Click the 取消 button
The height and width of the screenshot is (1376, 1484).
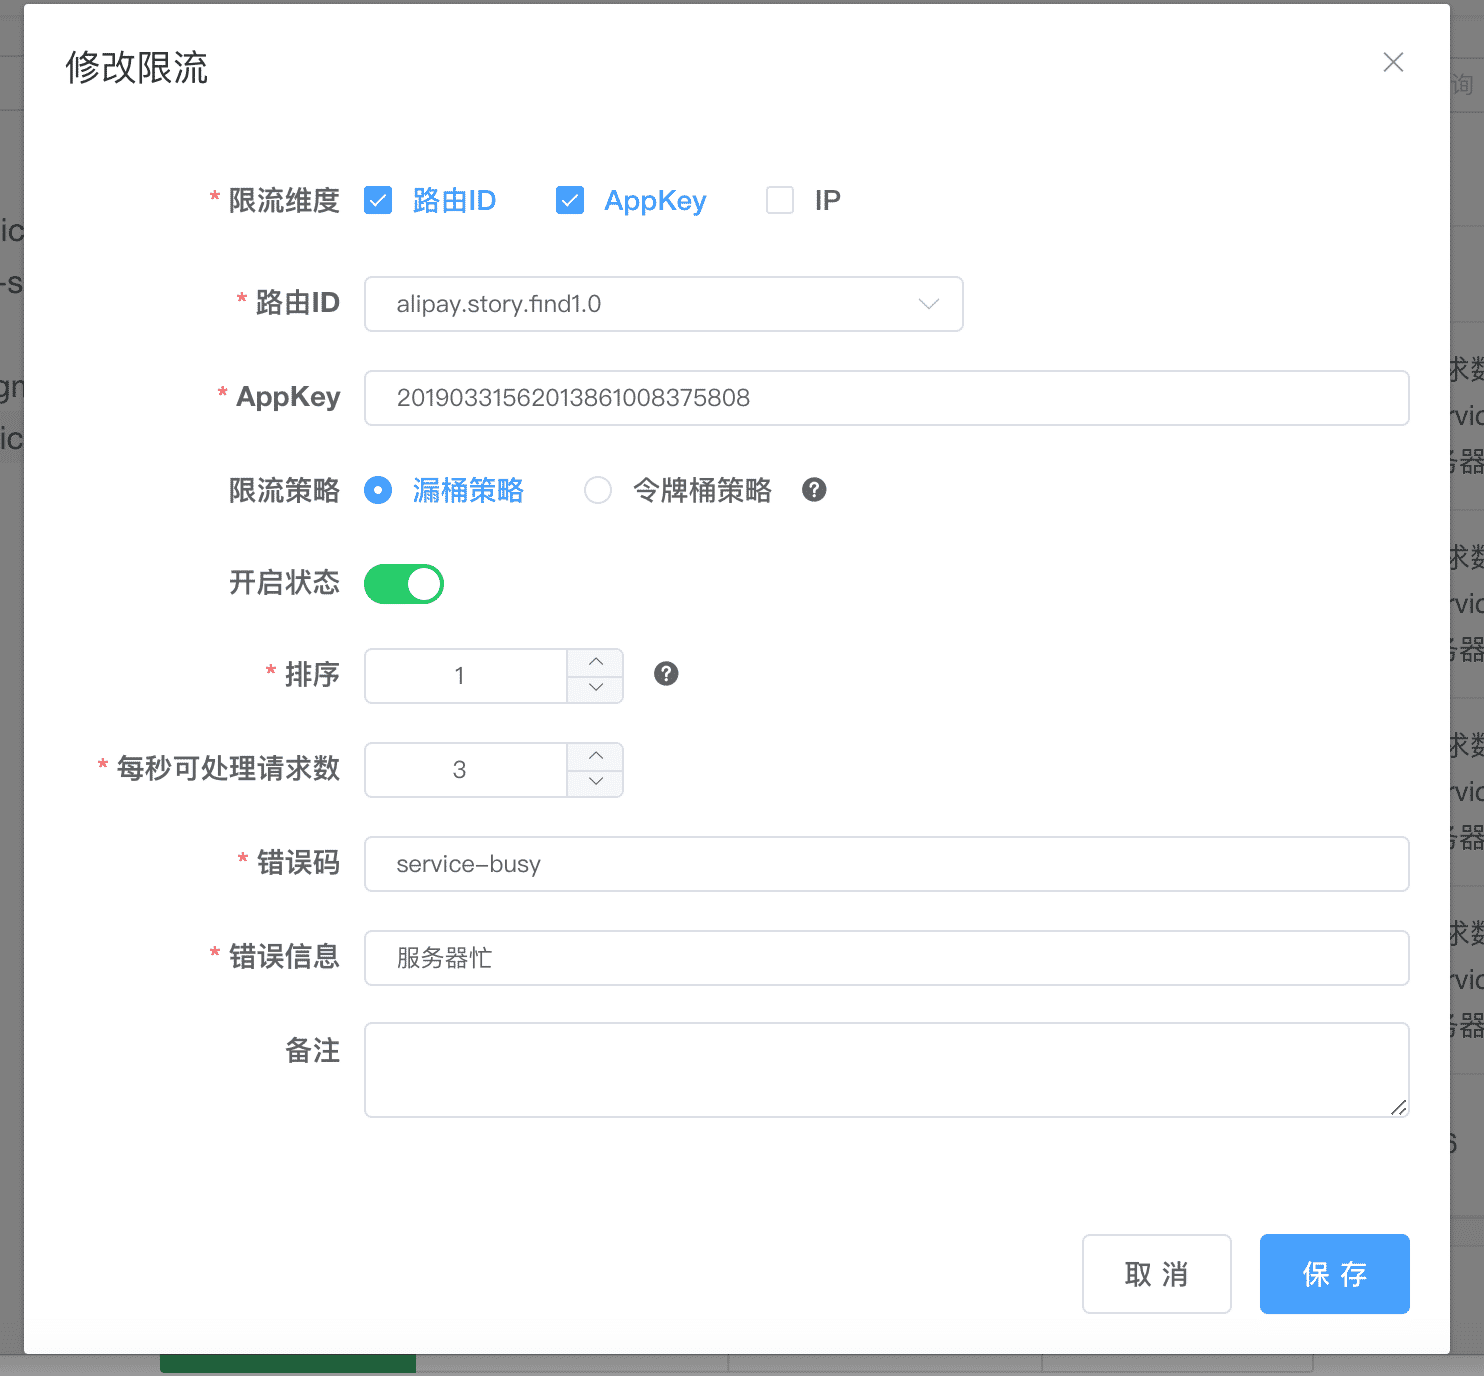(x=1156, y=1274)
